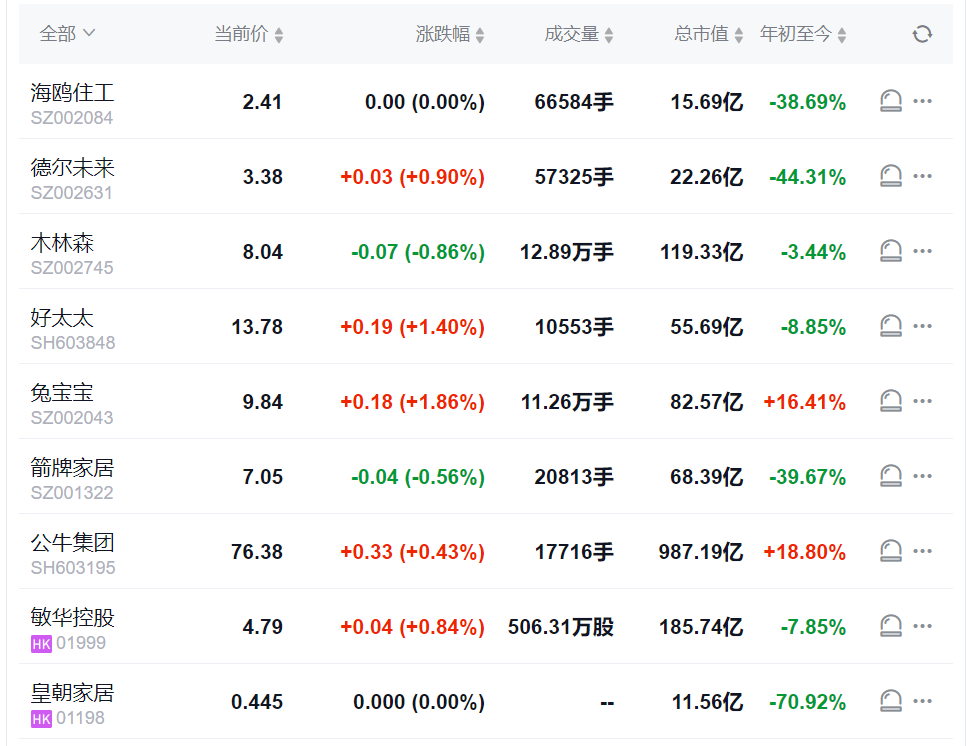This screenshot has width=966, height=746.
Task: Open more options for 箭牌家居
Action: pos(922,476)
